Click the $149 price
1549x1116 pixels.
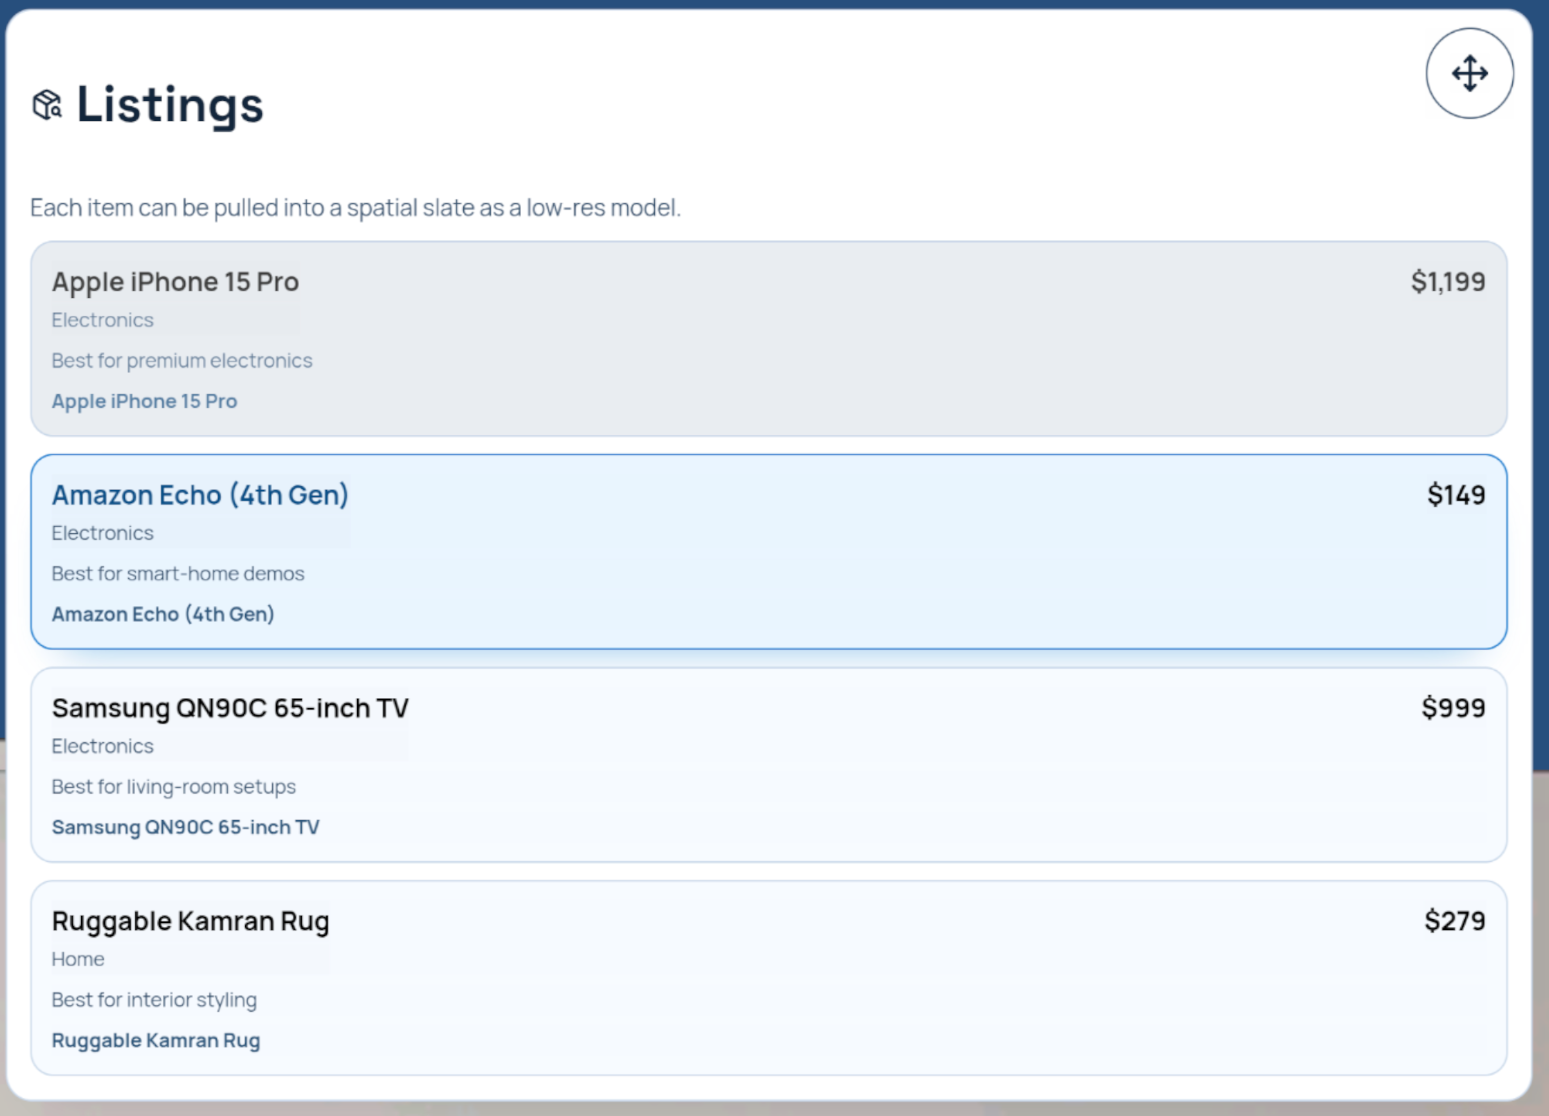pyautogui.click(x=1456, y=495)
